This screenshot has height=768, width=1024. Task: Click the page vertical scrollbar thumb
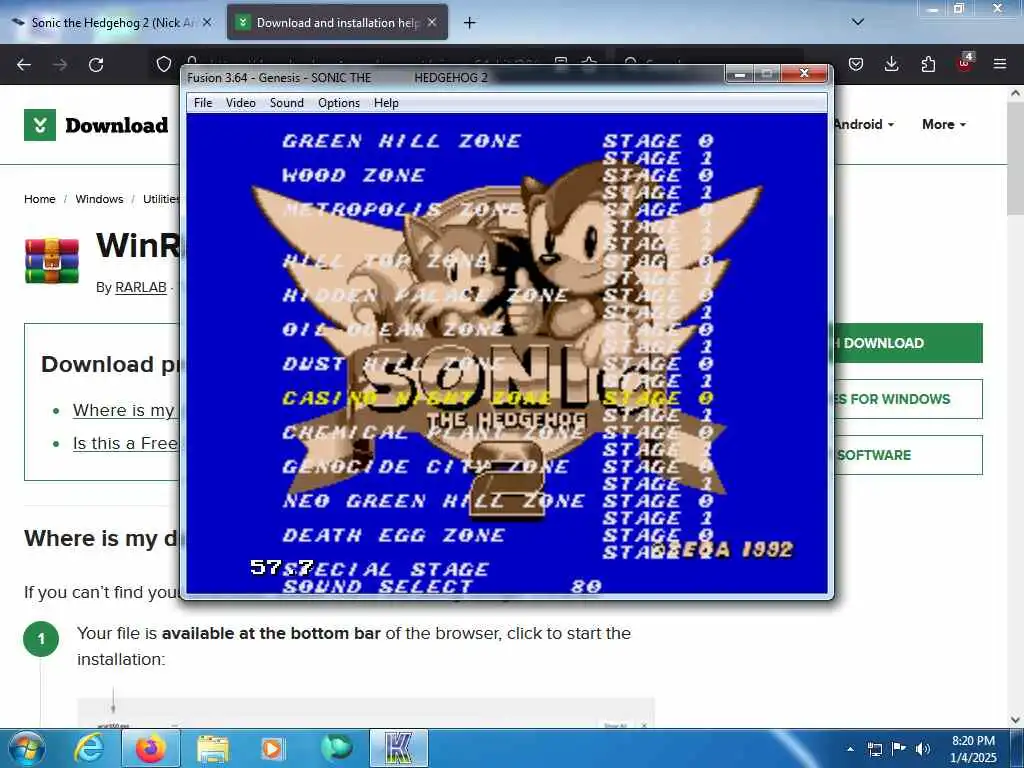(1016, 157)
